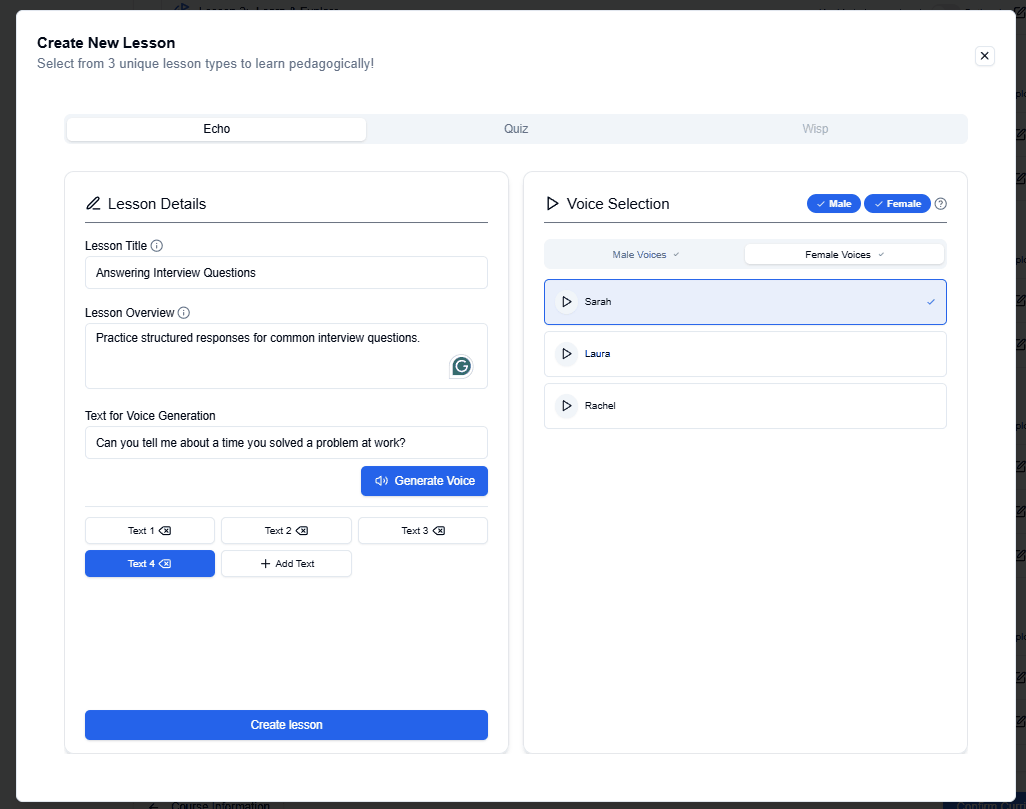
Task: Select the Laura voice option
Action: coord(745,354)
